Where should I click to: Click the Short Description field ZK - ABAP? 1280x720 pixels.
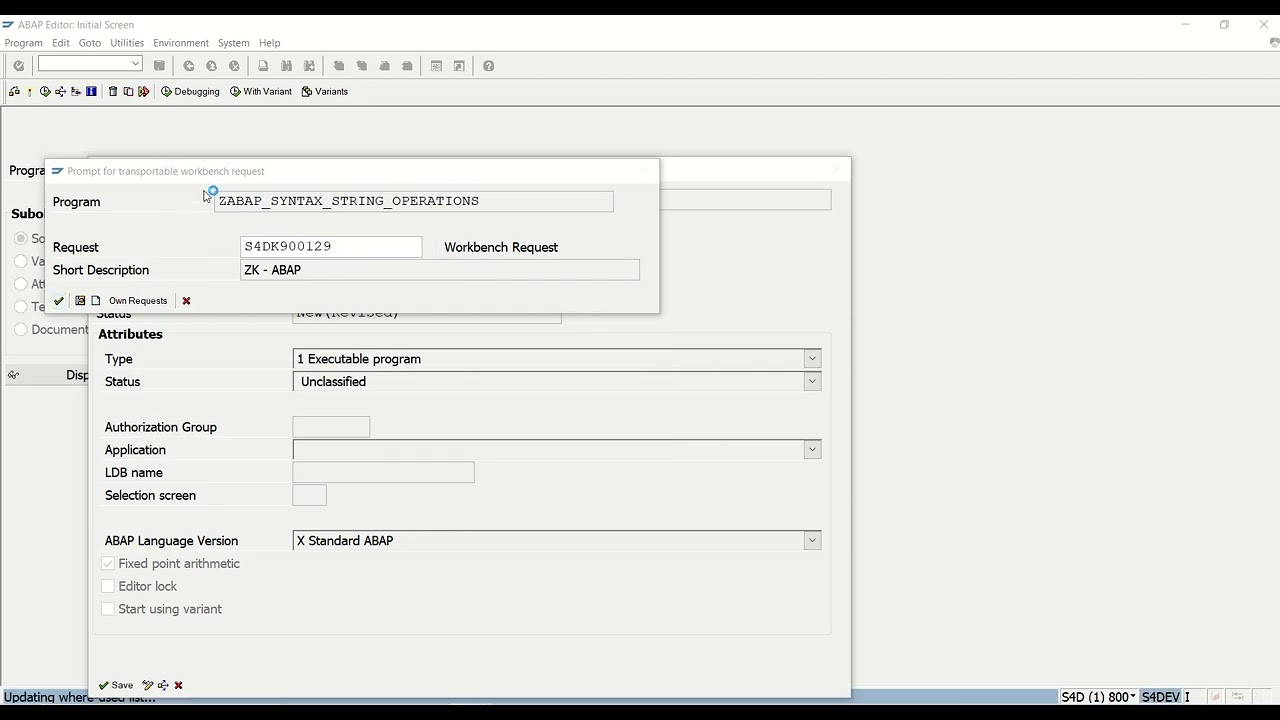(x=440, y=270)
